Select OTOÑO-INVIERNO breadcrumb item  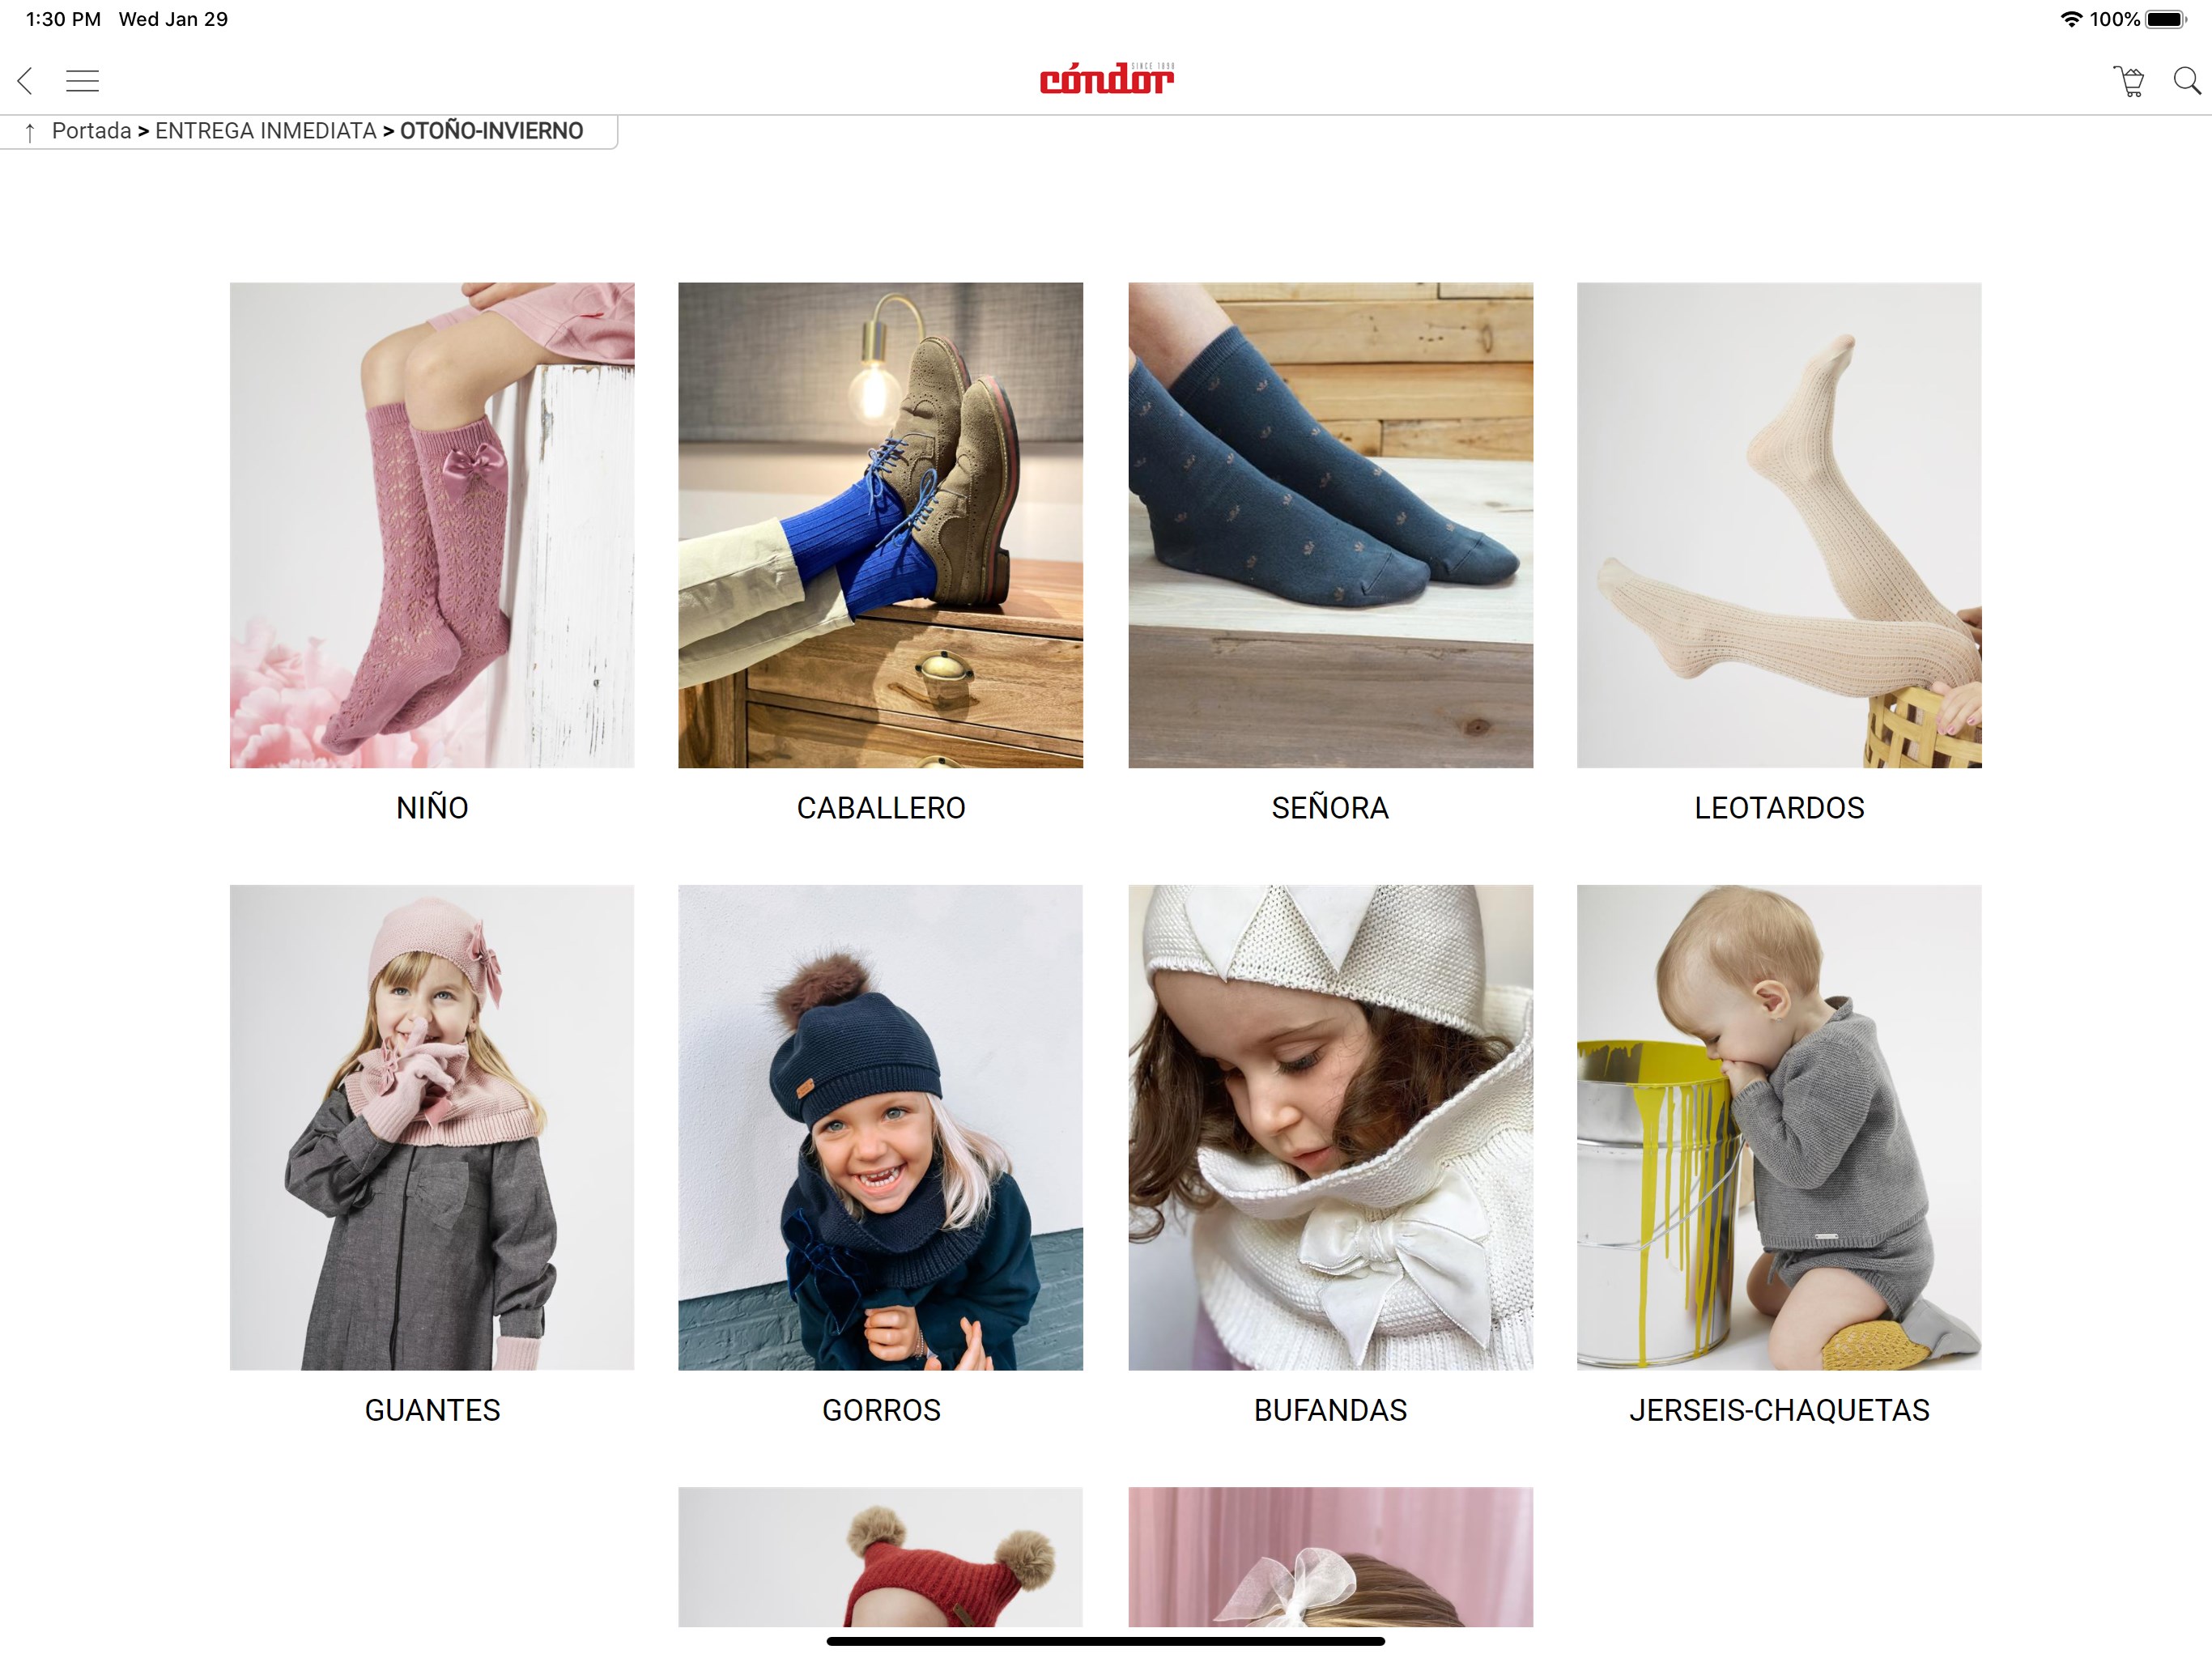point(491,131)
